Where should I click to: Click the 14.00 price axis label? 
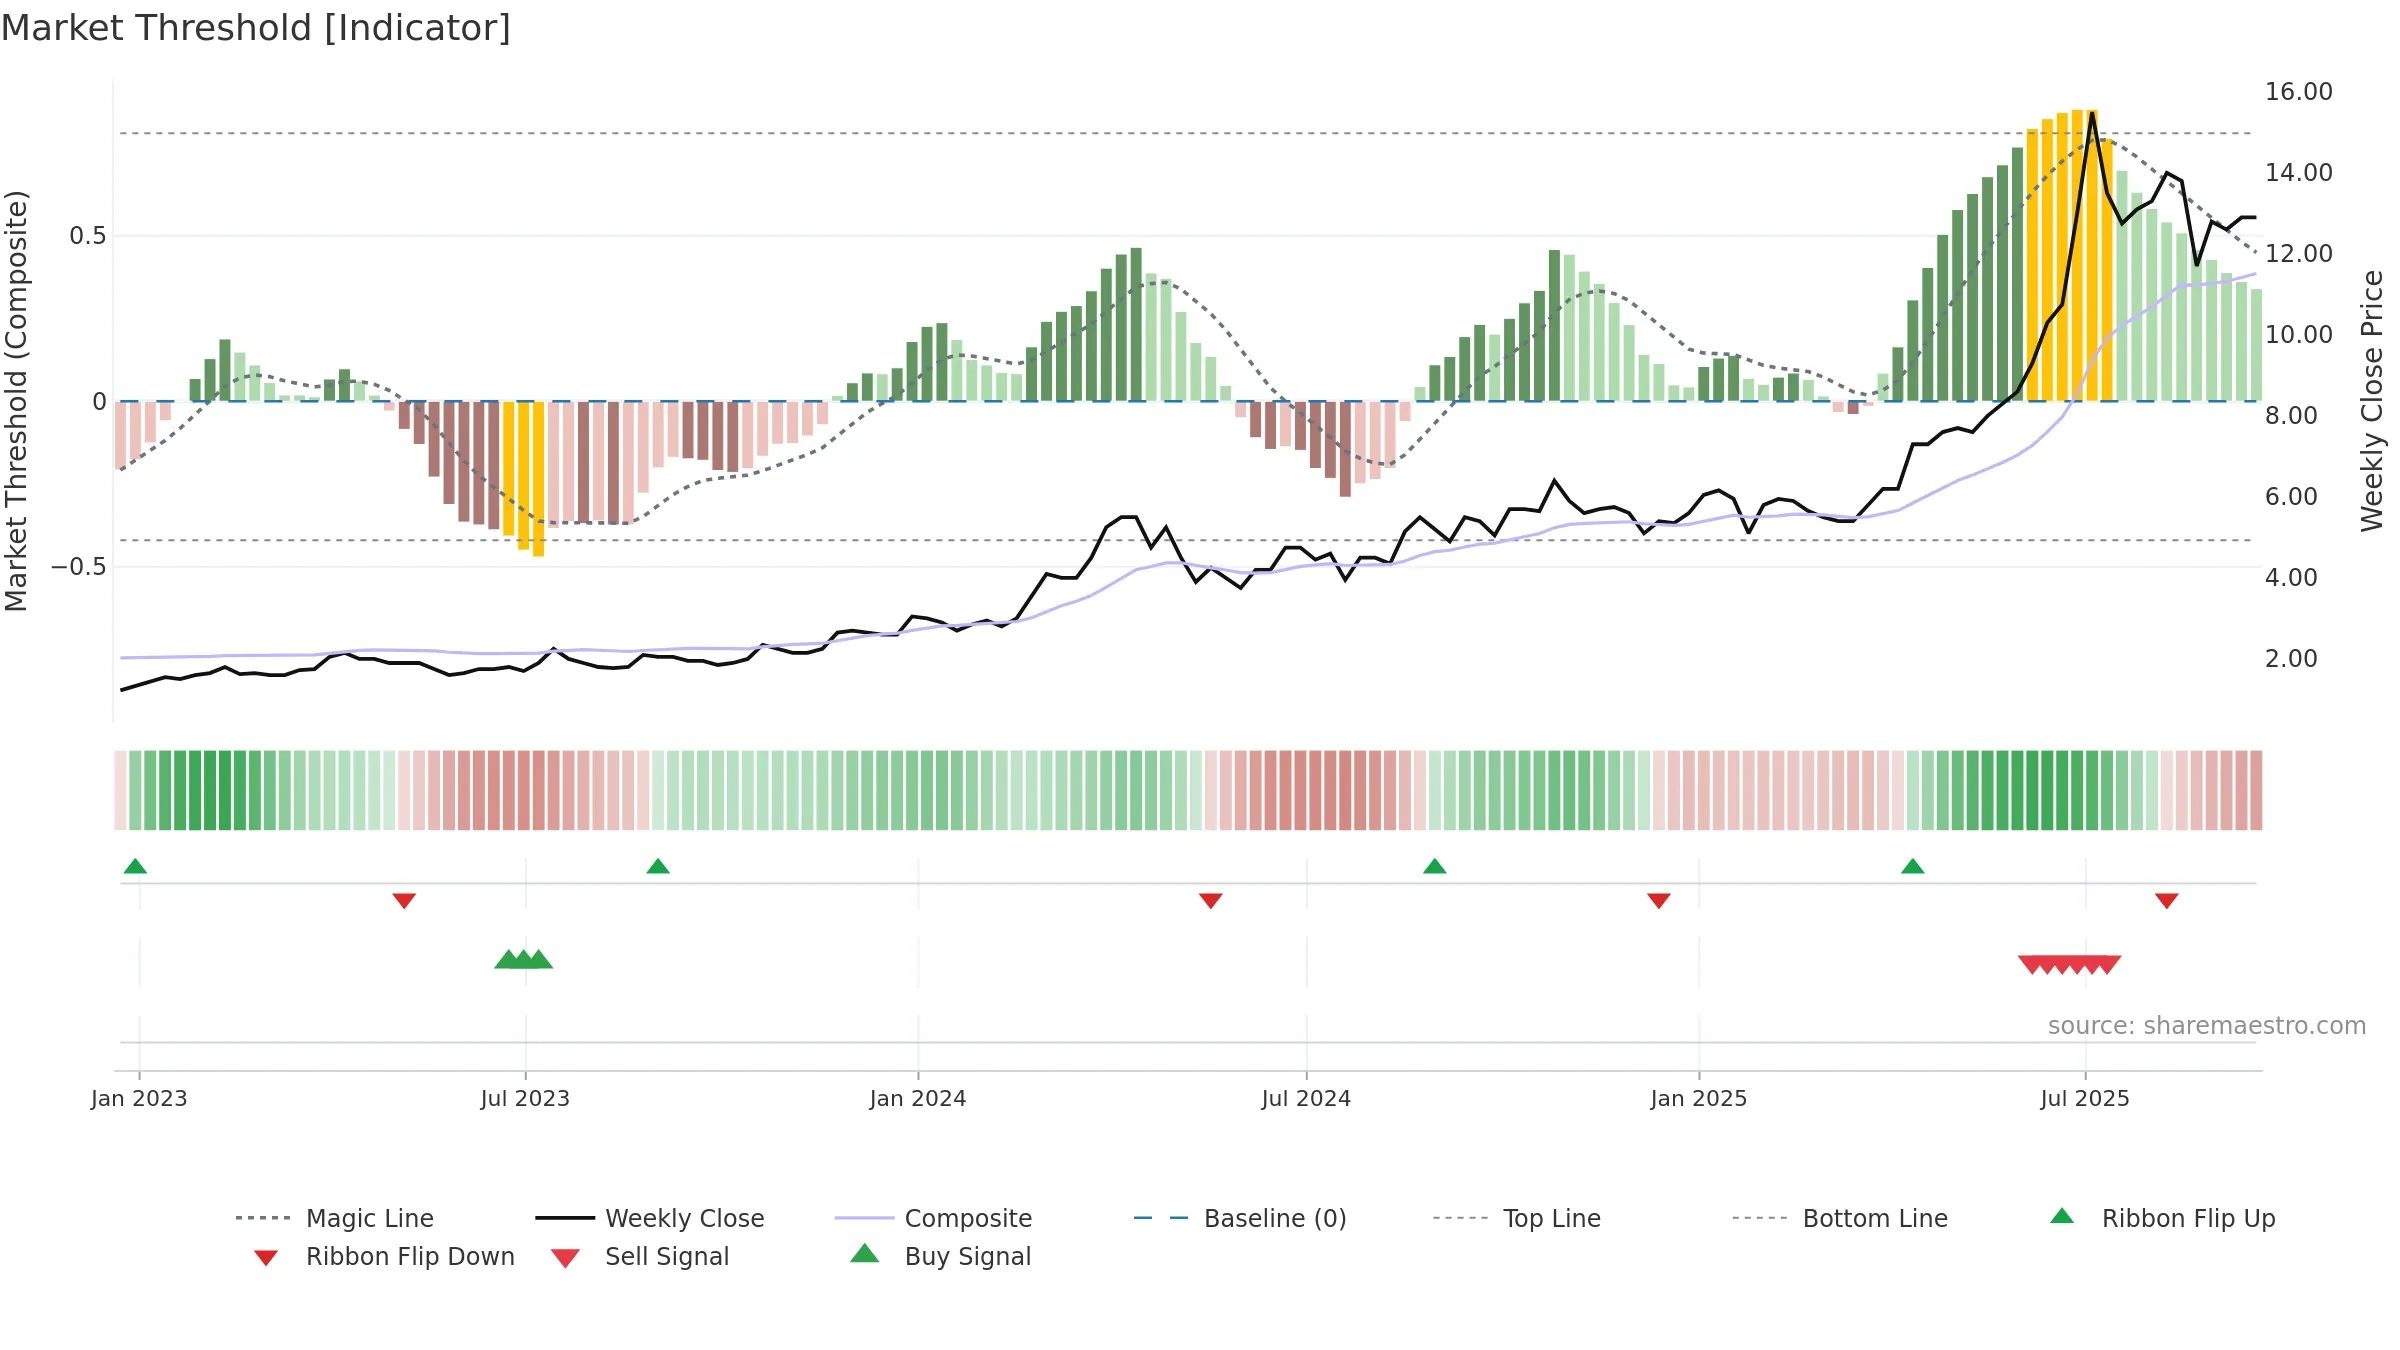2299,172
